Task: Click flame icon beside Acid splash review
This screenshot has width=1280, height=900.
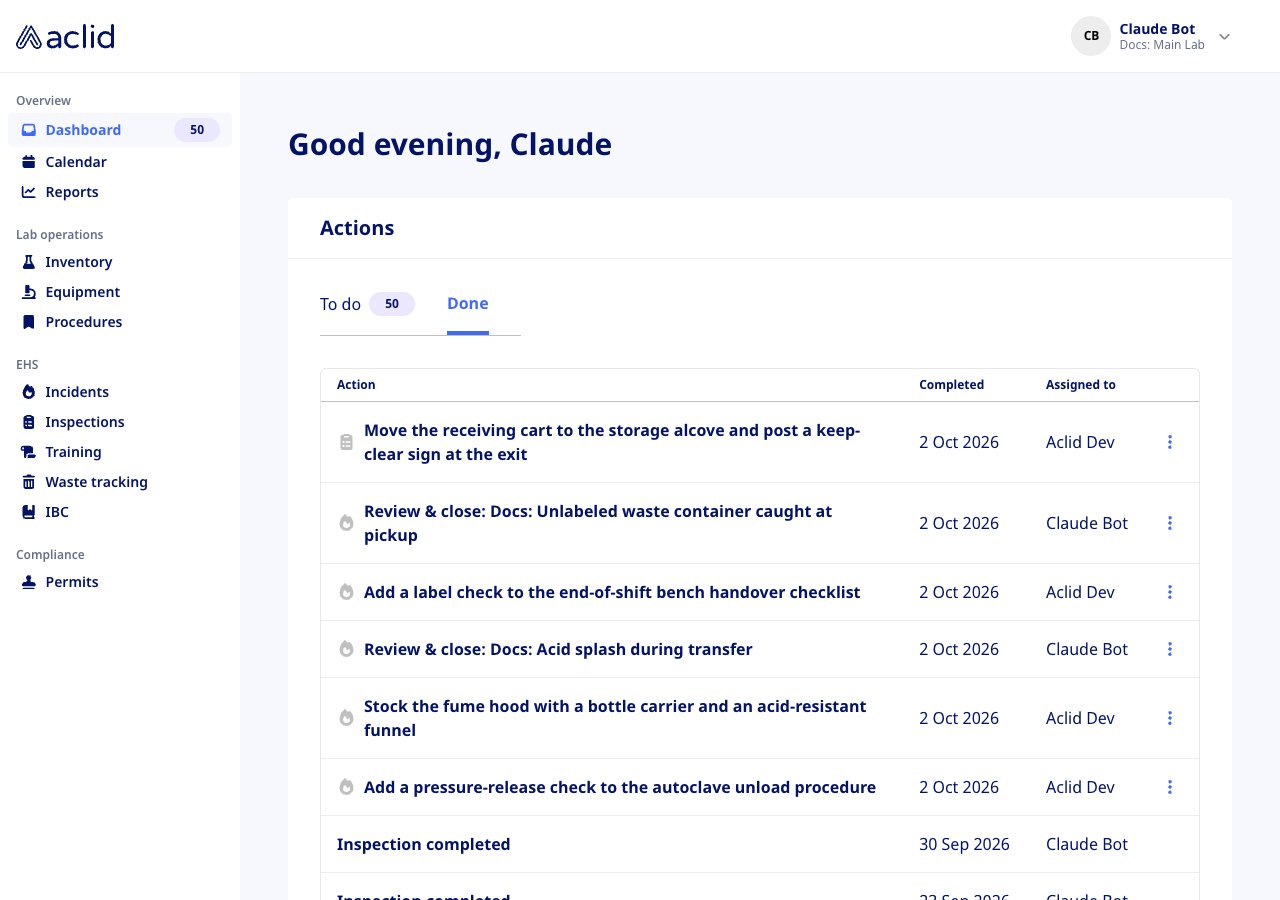Action: click(x=346, y=649)
